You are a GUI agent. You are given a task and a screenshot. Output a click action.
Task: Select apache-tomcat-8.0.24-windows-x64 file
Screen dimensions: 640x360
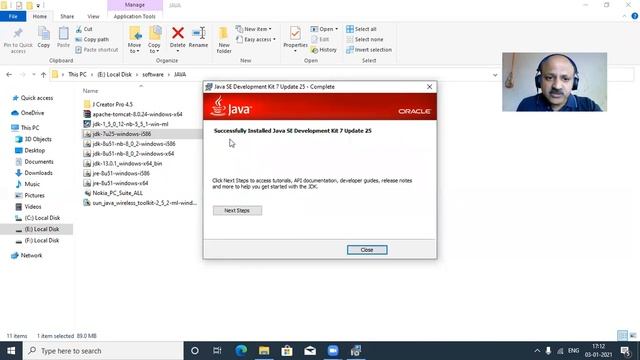click(133, 114)
